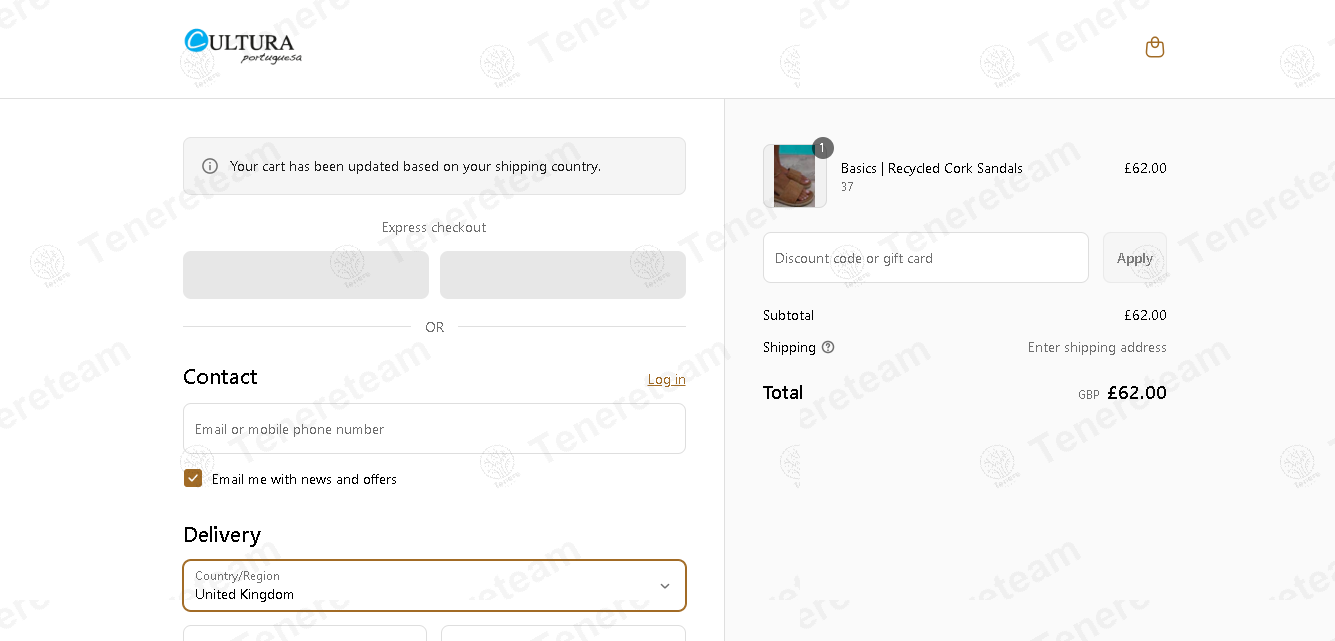Click the Cultura Portuguesa logo
This screenshot has height=641, width=1335.
243,46
